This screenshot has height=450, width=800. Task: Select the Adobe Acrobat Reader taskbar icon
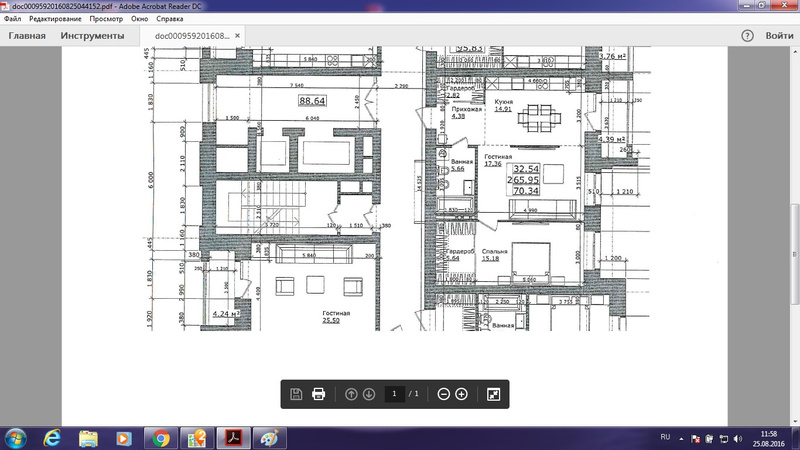coord(233,439)
